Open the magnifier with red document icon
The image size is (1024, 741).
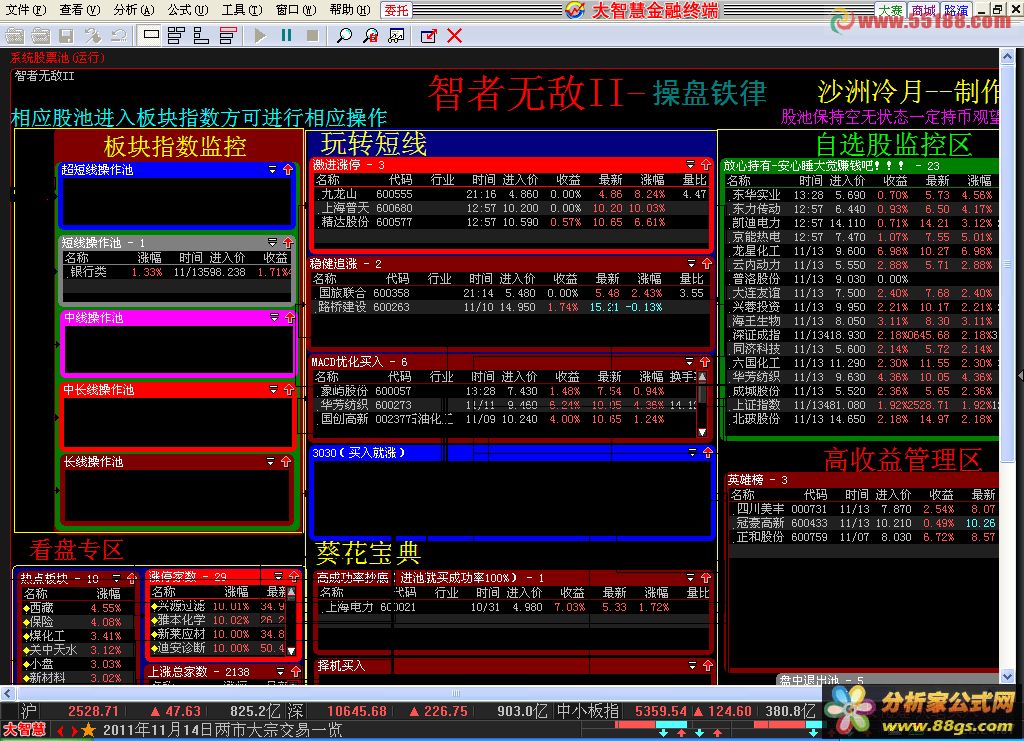click(x=371, y=35)
